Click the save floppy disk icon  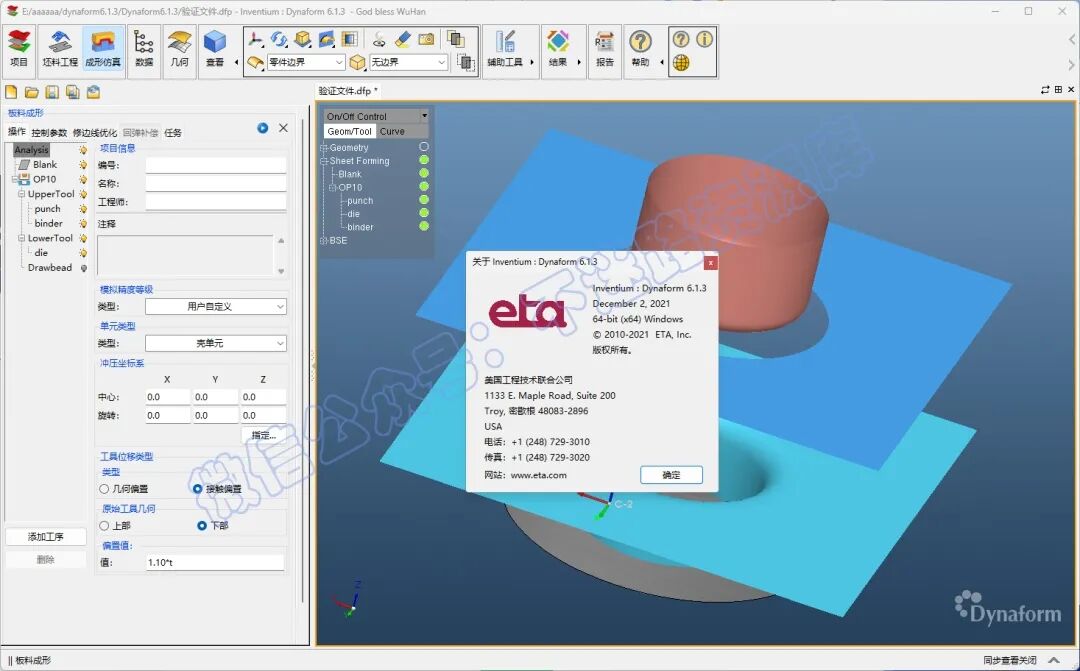[52, 92]
